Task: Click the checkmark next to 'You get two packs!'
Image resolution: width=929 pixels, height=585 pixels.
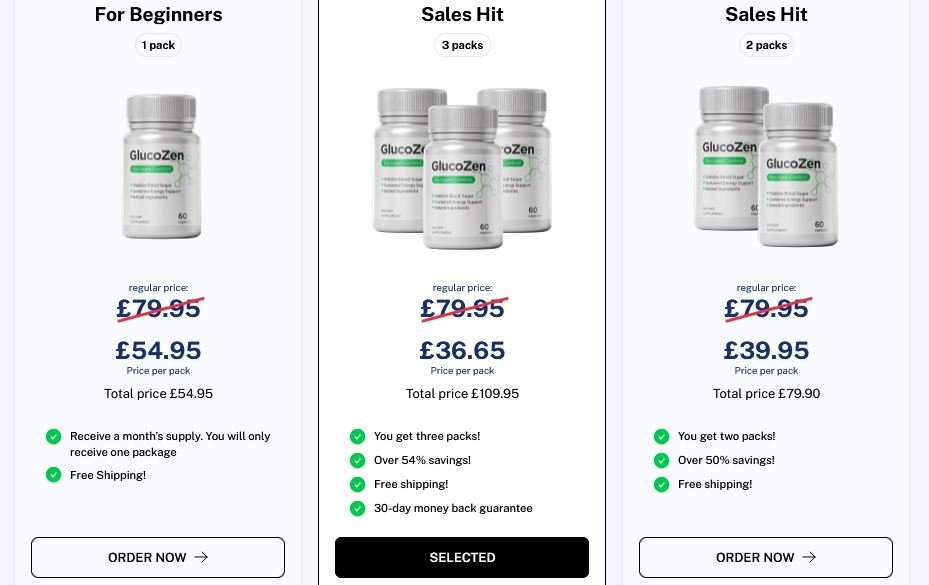Action: pyautogui.click(x=661, y=436)
